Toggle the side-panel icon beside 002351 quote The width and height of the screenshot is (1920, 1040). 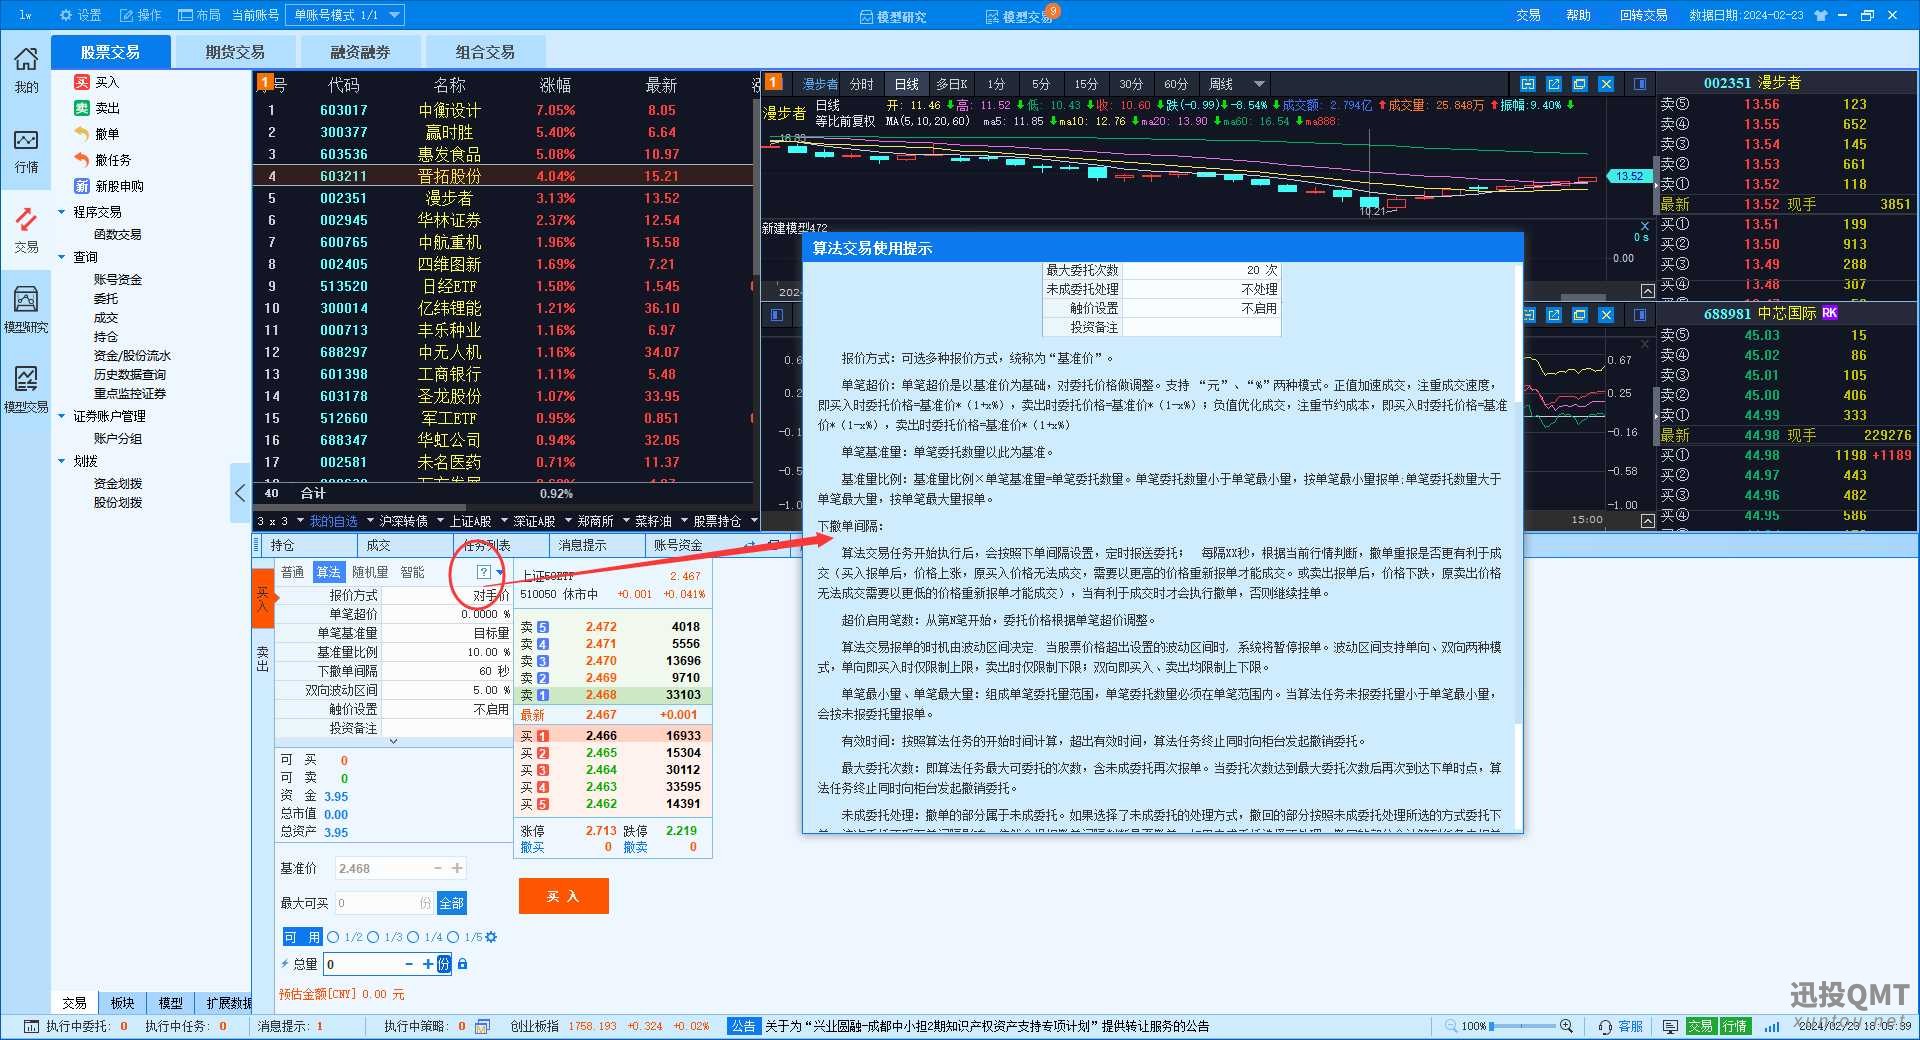1640,84
